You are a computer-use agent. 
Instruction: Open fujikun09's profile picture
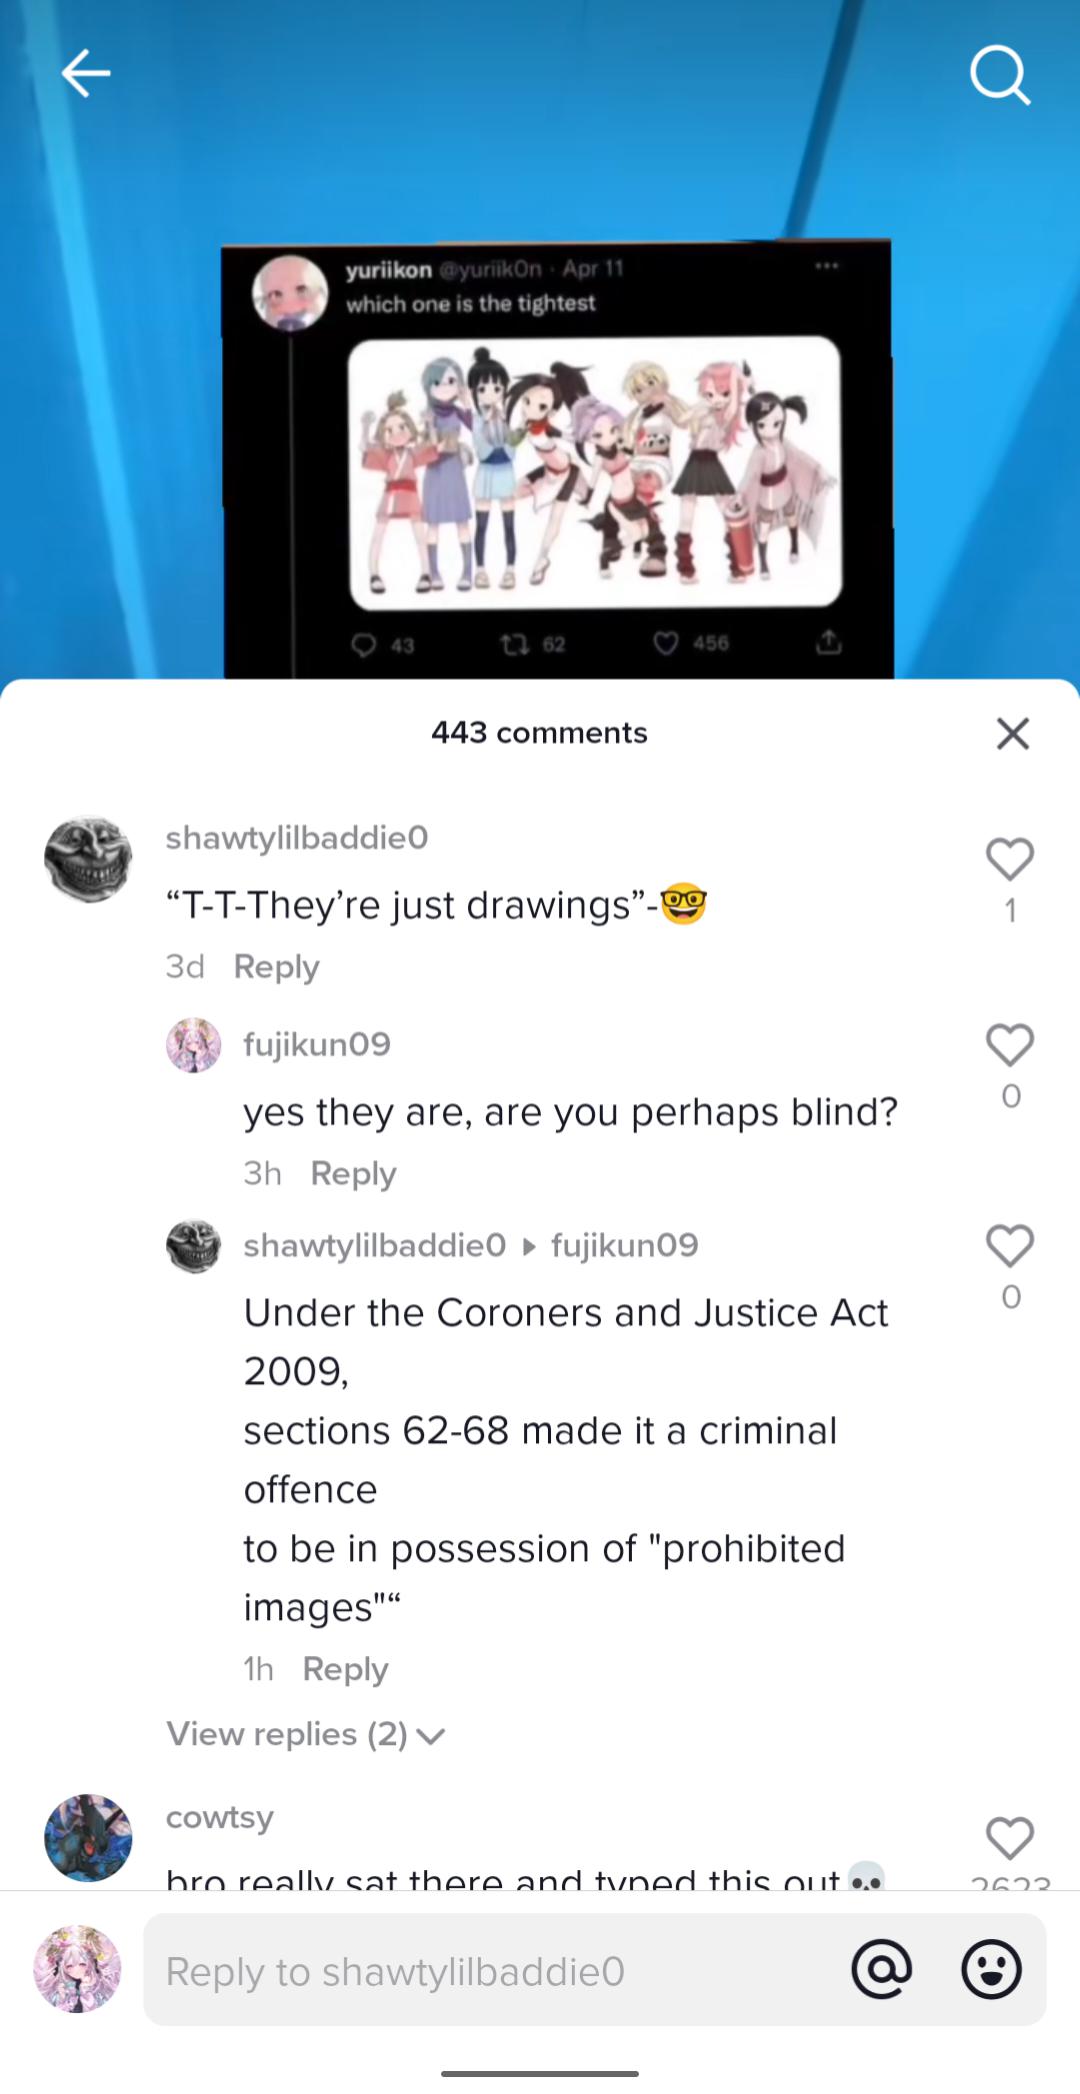[x=193, y=1045]
